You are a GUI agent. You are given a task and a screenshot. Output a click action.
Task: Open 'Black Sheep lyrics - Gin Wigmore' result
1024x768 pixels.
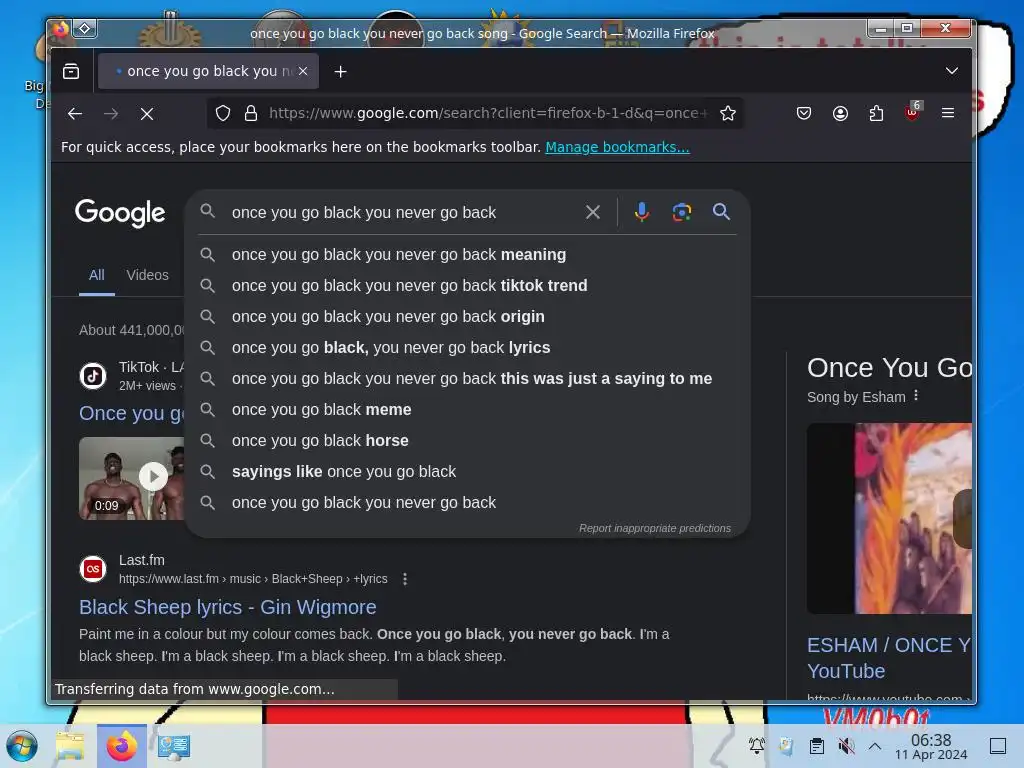coord(228,607)
